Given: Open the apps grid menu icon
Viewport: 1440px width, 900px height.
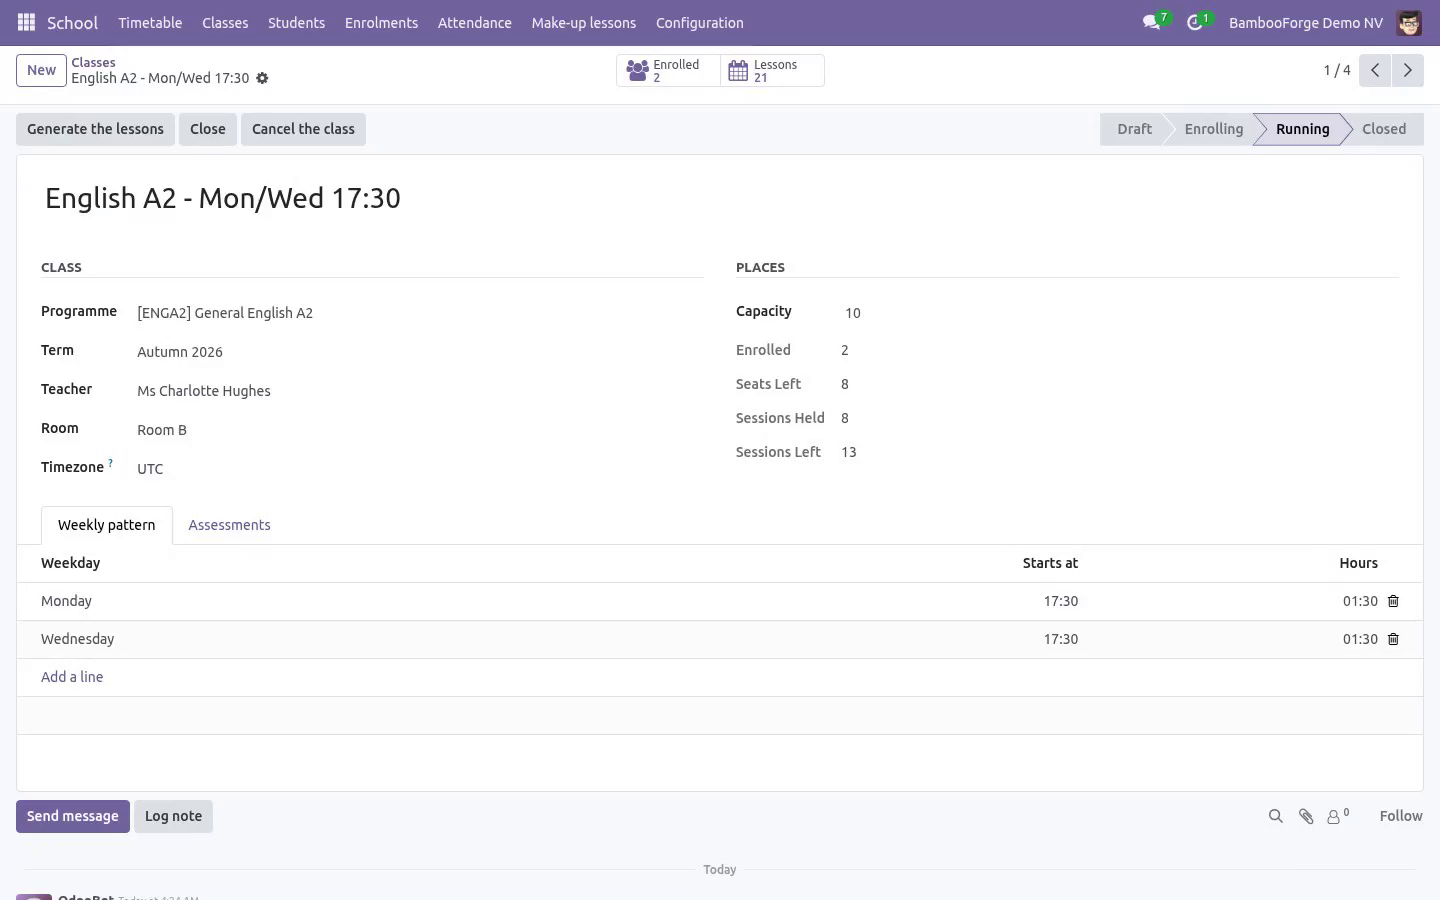Looking at the screenshot, I should pyautogui.click(x=27, y=22).
